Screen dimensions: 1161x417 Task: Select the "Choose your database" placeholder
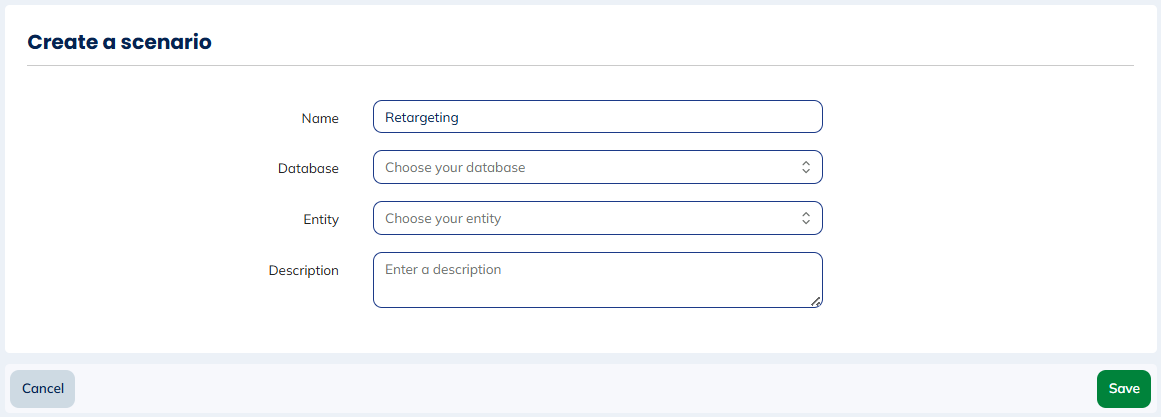click(455, 168)
